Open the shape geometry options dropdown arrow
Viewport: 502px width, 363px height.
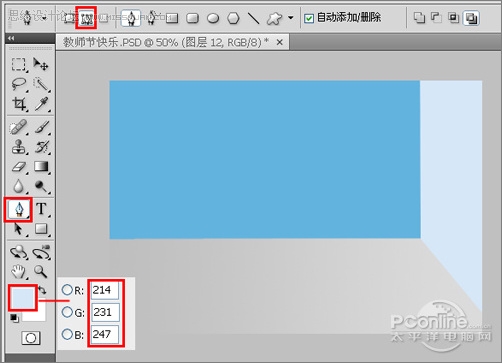click(x=291, y=18)
